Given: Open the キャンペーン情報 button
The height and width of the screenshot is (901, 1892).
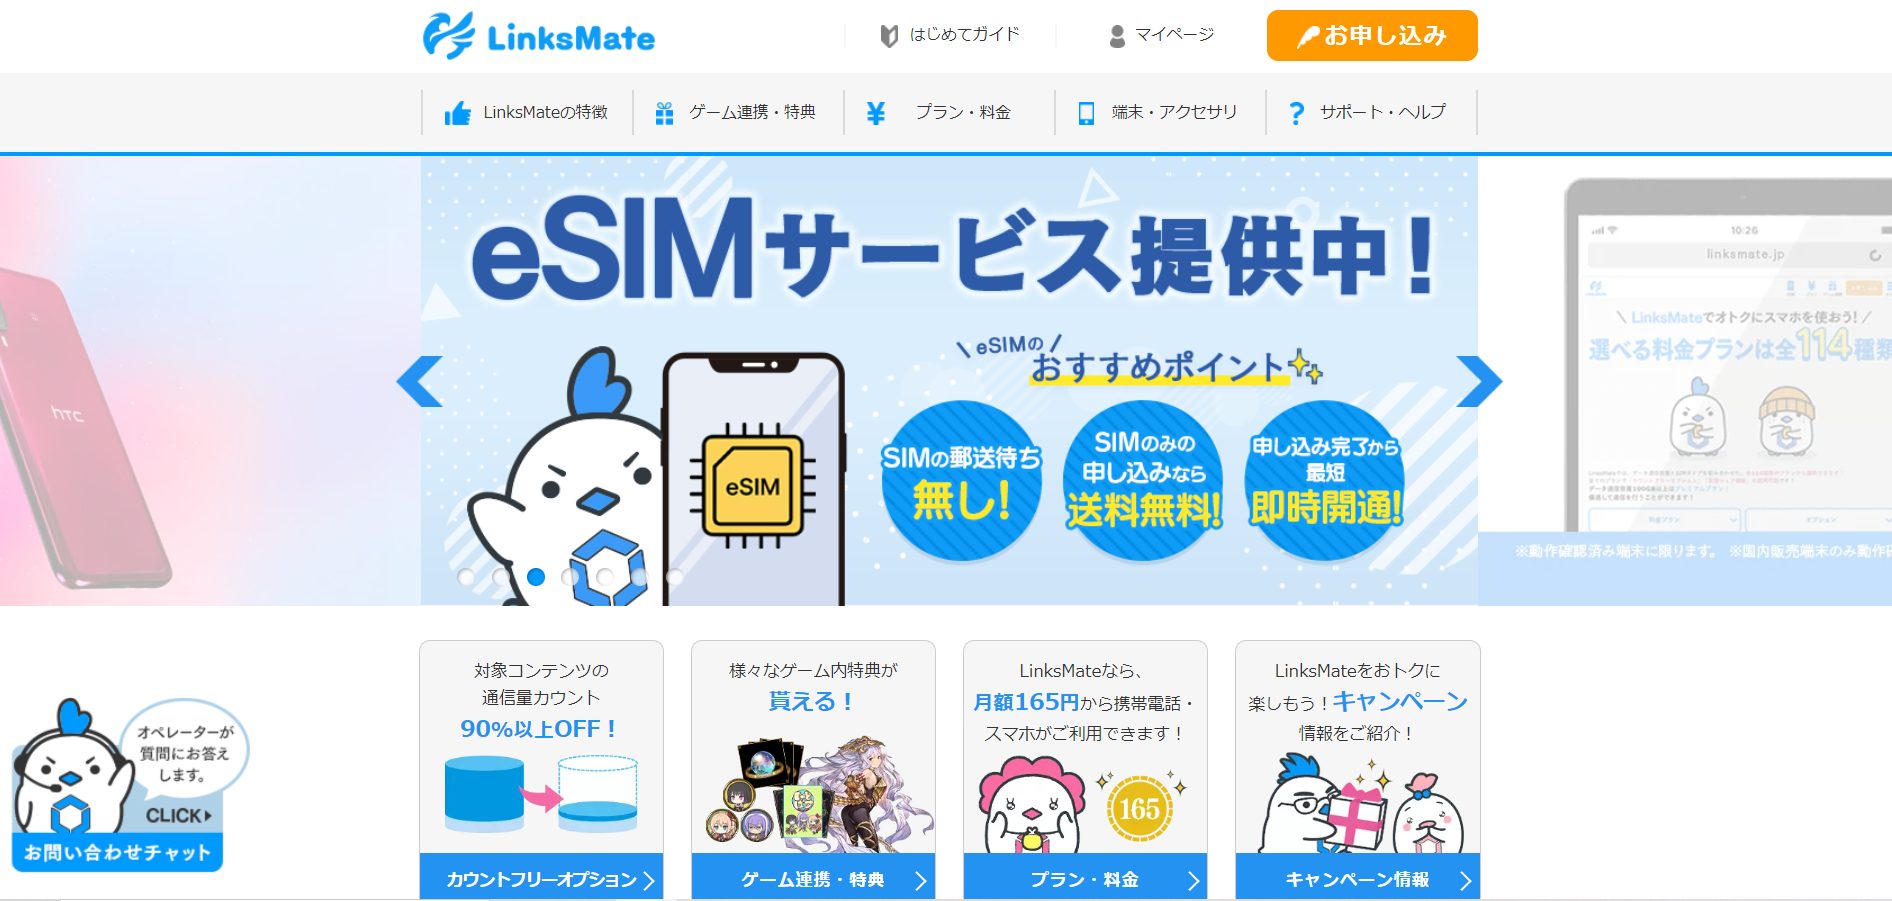Looking at the screenshot, I should (1358, 879).
